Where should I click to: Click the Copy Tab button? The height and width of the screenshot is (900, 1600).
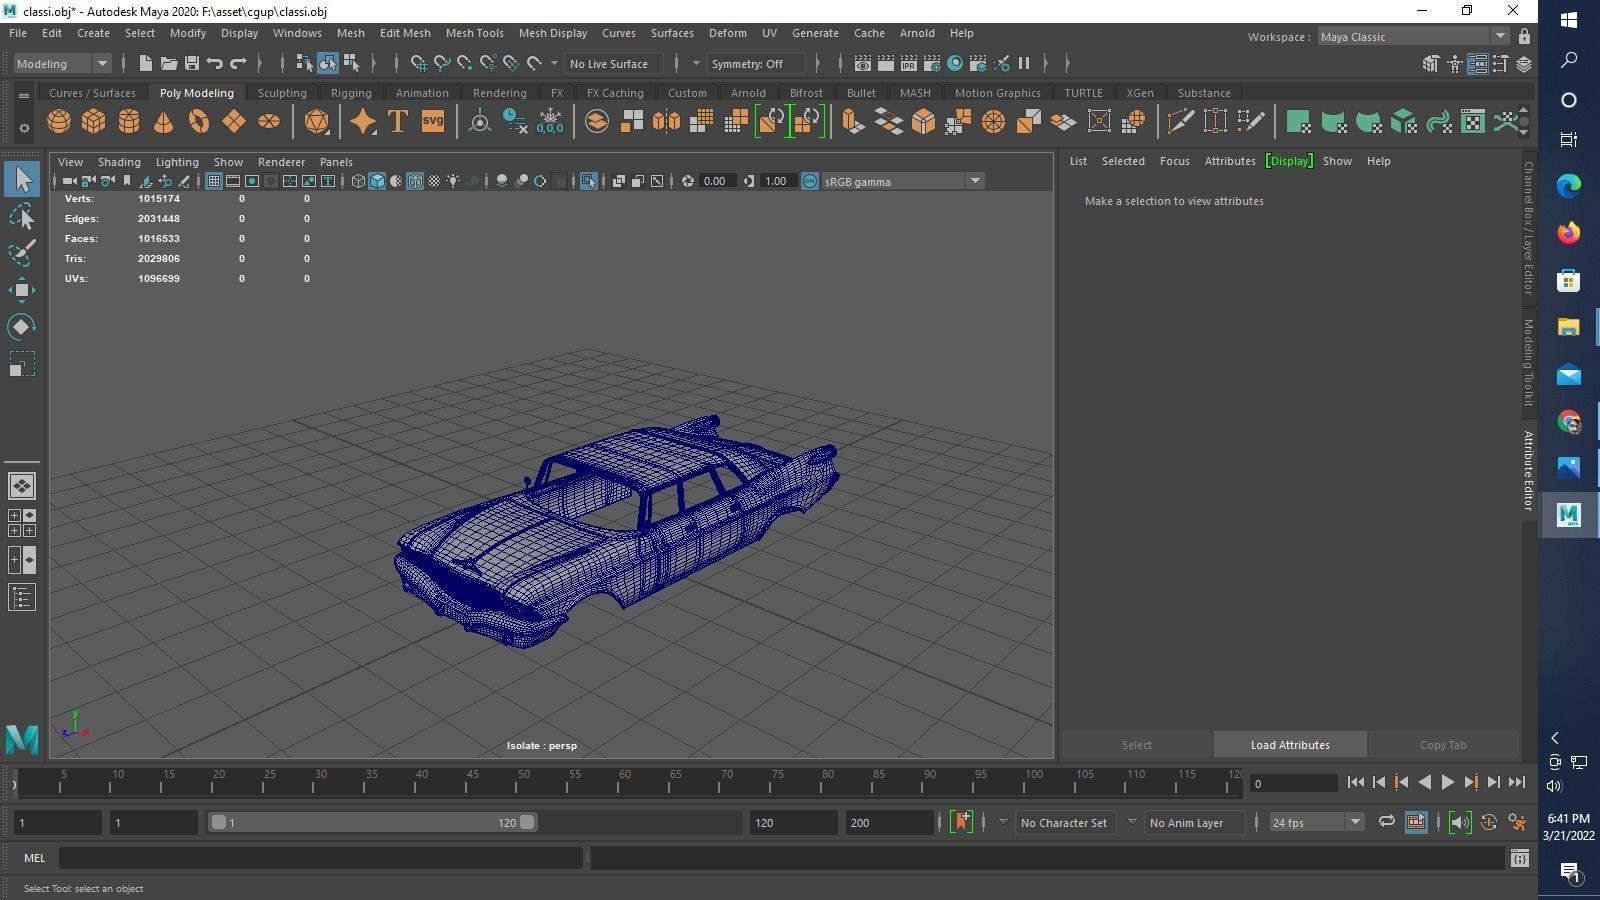(1443, 745)
